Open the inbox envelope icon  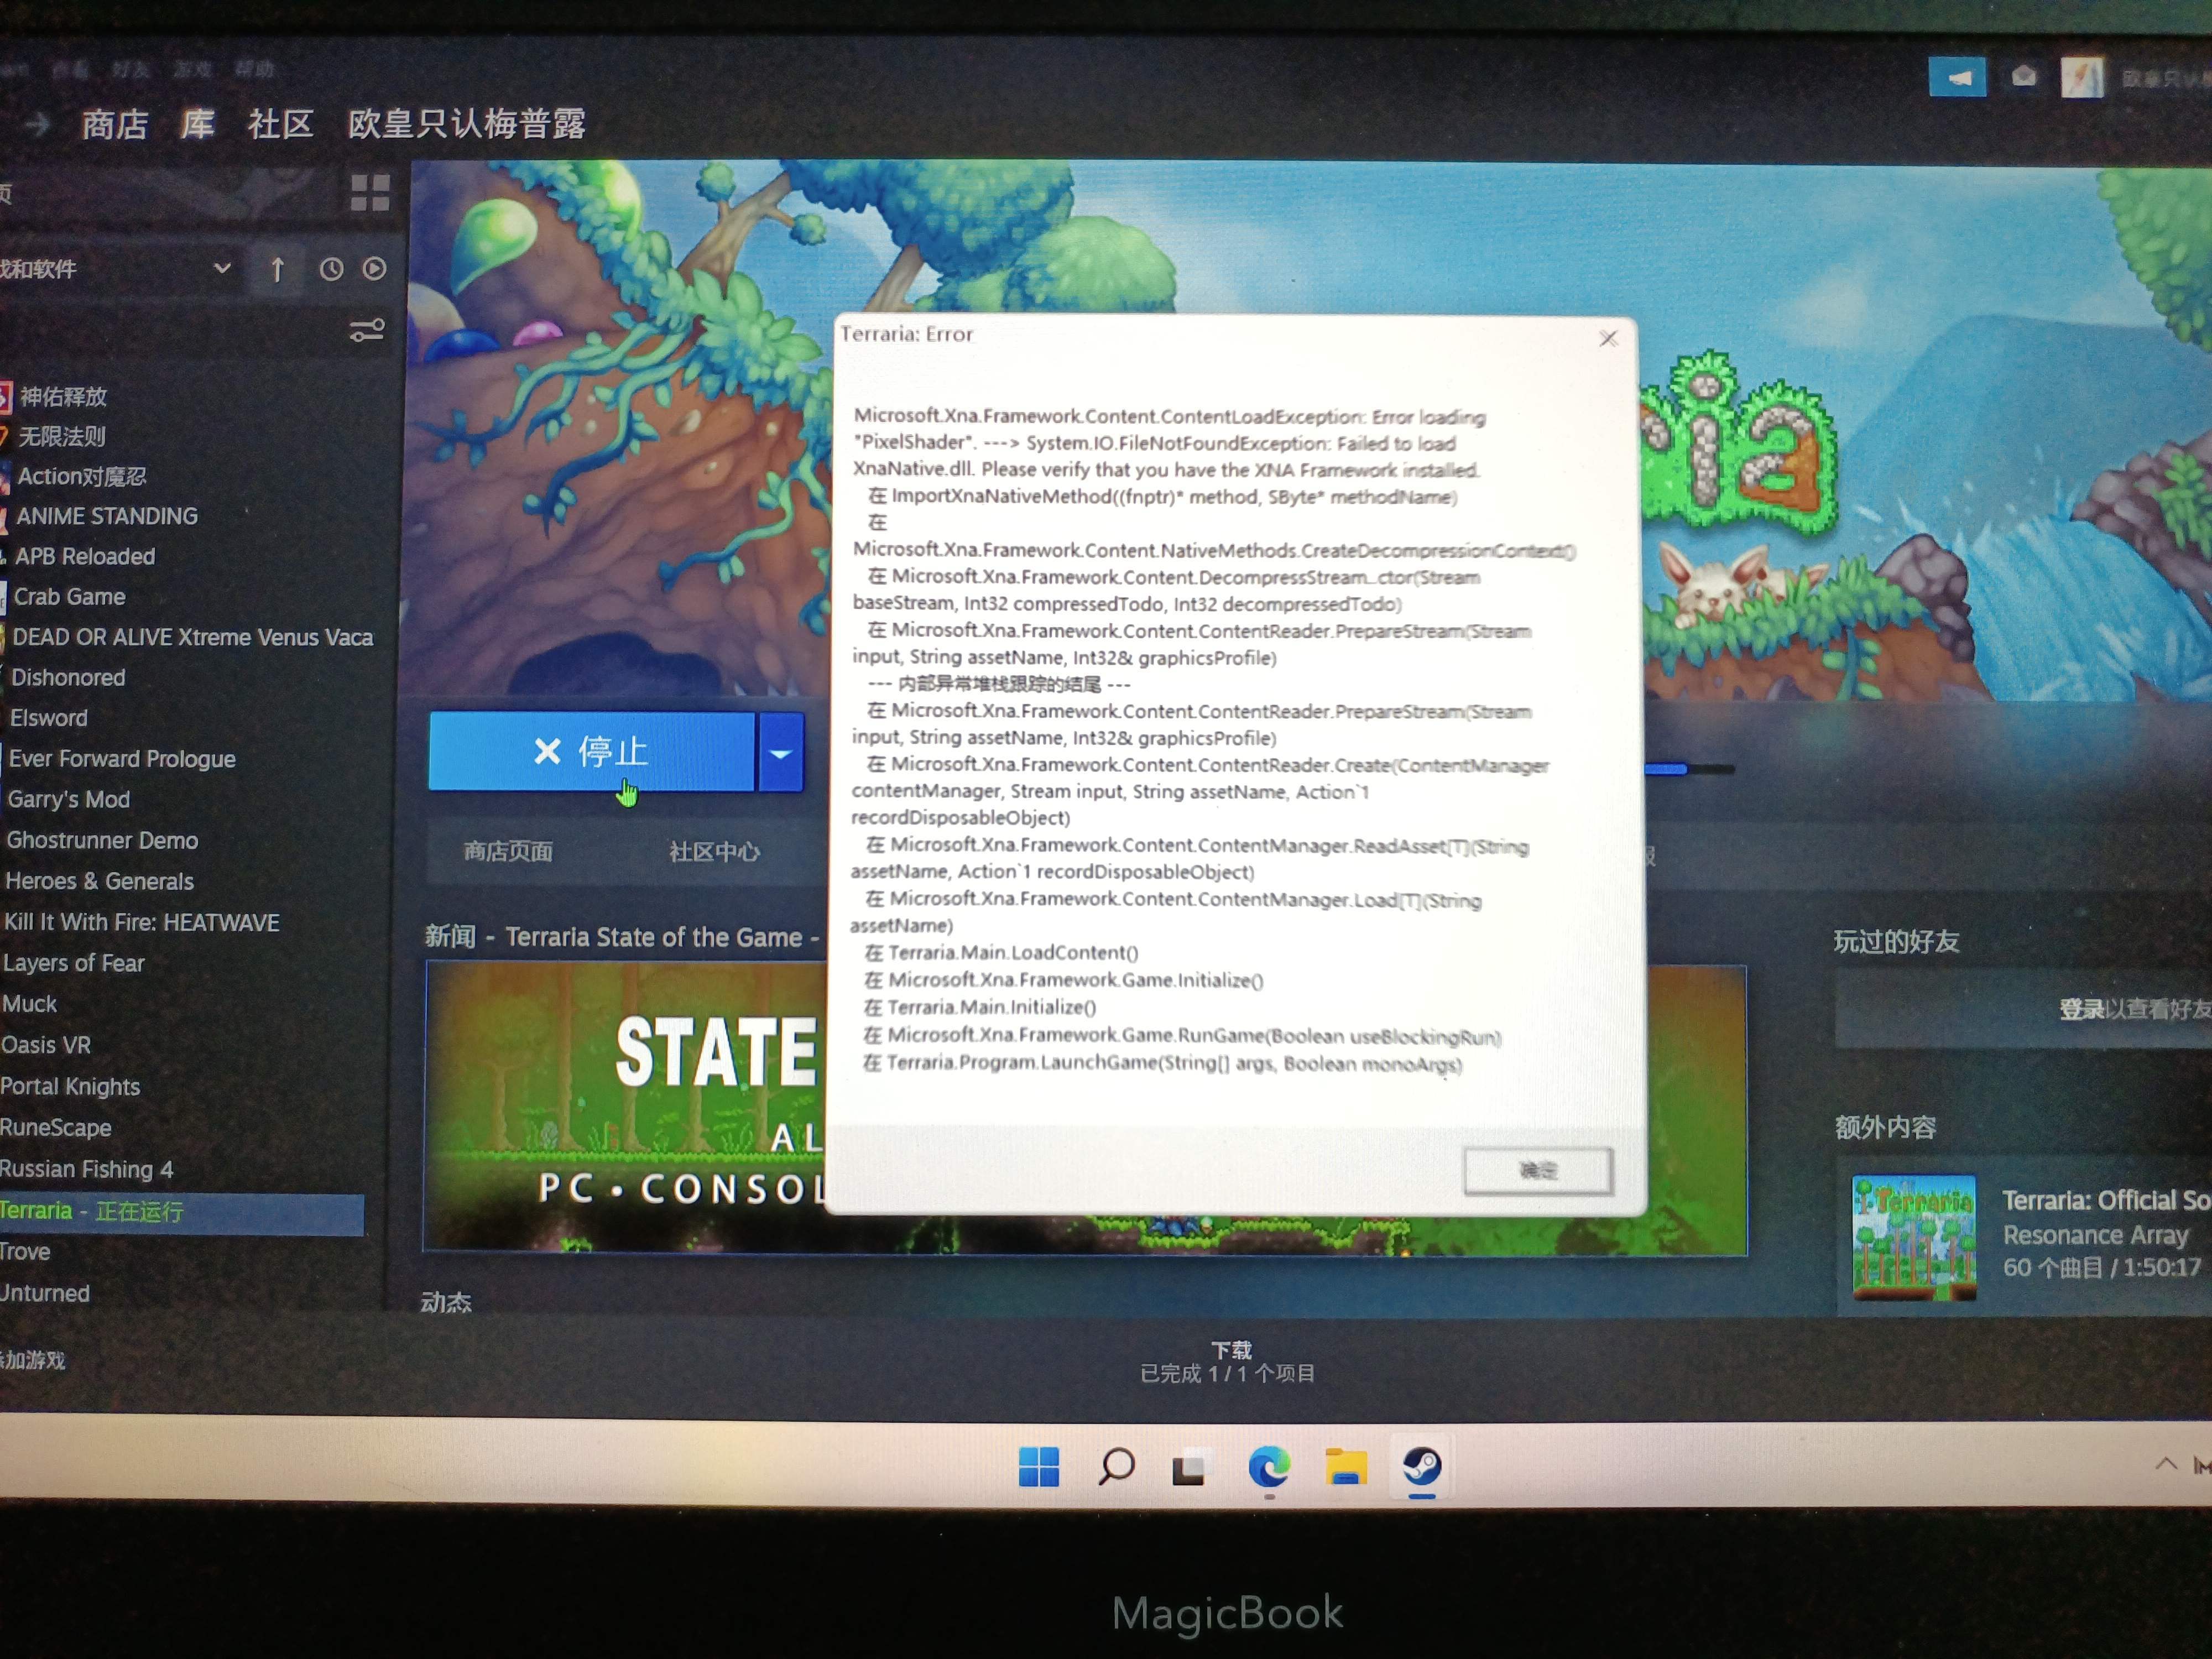(x=2023, y=77)
